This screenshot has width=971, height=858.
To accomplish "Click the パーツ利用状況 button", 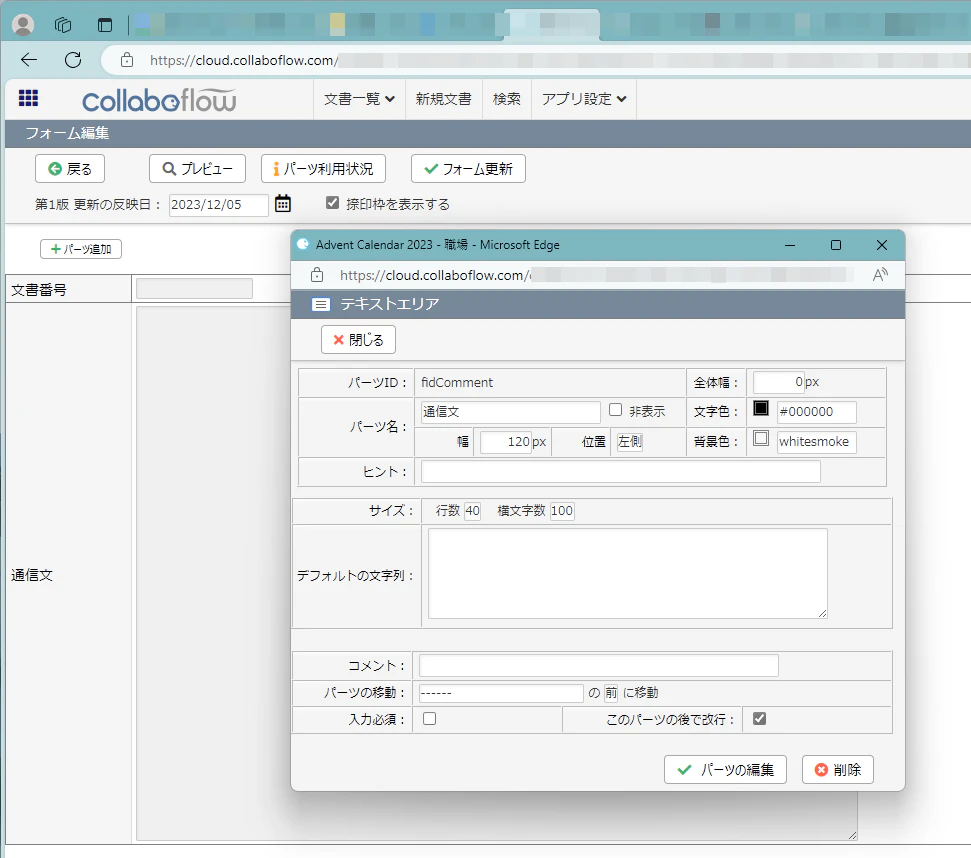I will pyautogui.click(x=323, y=169).
